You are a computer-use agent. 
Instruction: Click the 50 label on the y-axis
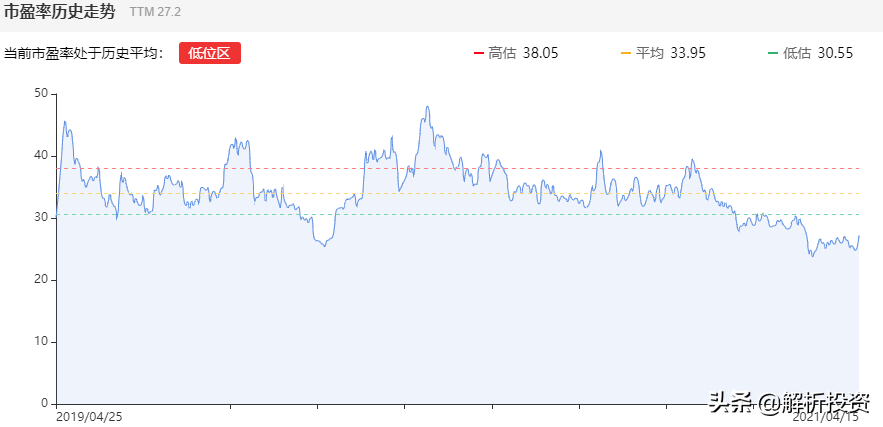pos(41,93)
